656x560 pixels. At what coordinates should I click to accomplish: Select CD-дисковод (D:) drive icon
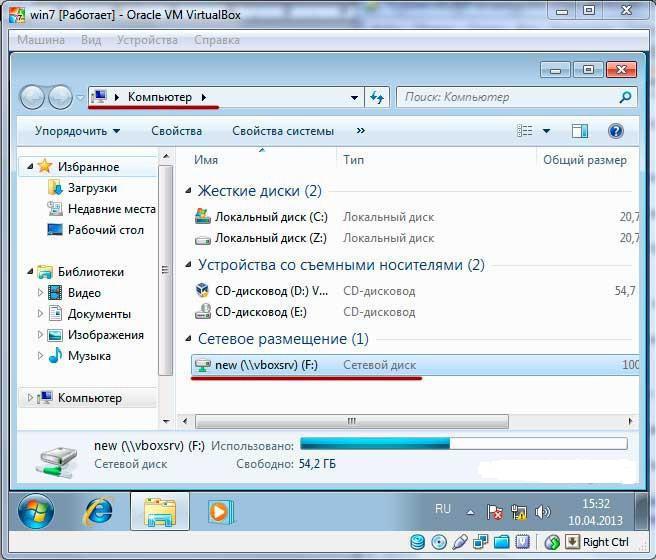coord(203,290)
